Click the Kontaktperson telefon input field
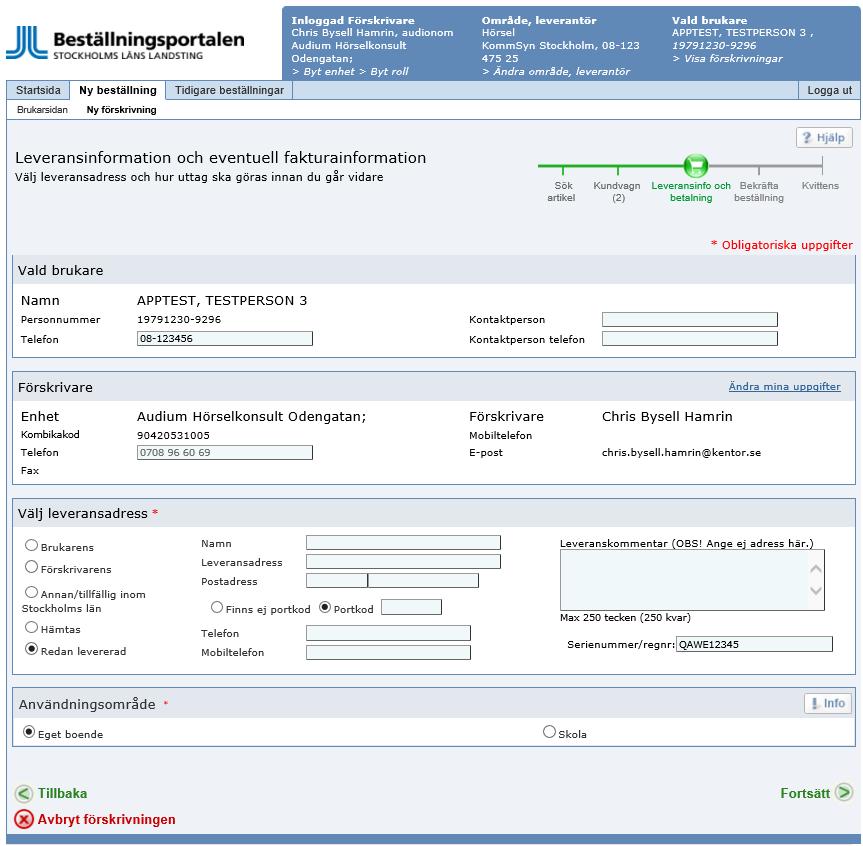The image size is (863, 846). pyautogui.click(x=690, y=339)
